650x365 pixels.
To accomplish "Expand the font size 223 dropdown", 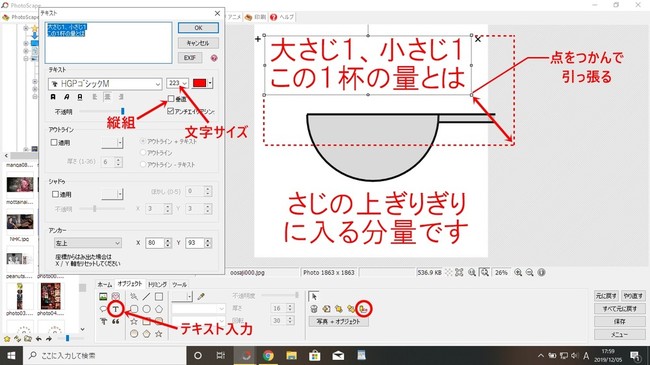I will (177, 83).
